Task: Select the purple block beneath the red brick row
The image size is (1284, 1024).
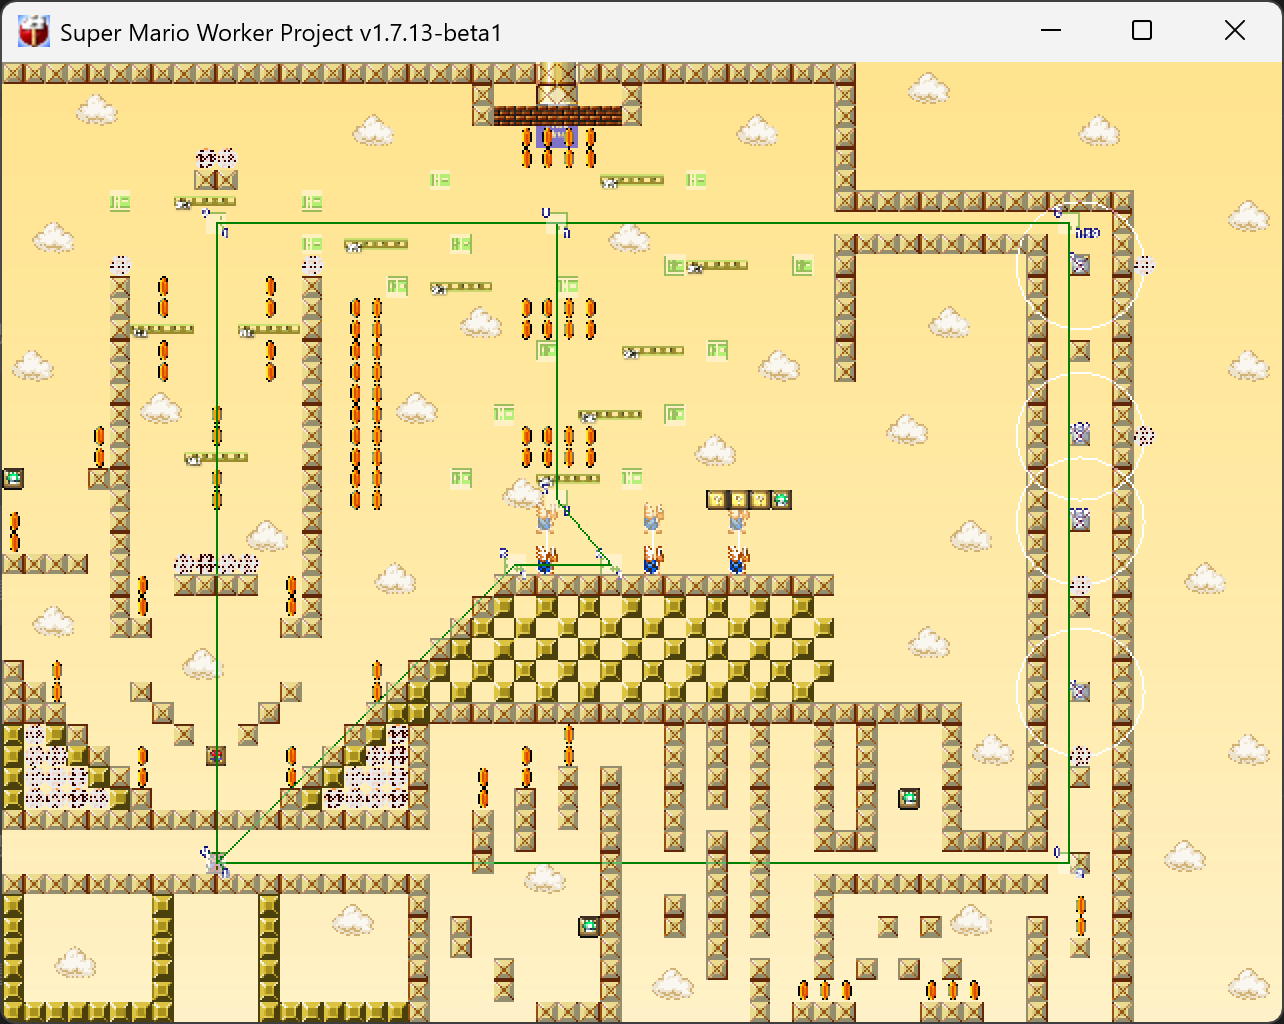Action: point(557,136)
